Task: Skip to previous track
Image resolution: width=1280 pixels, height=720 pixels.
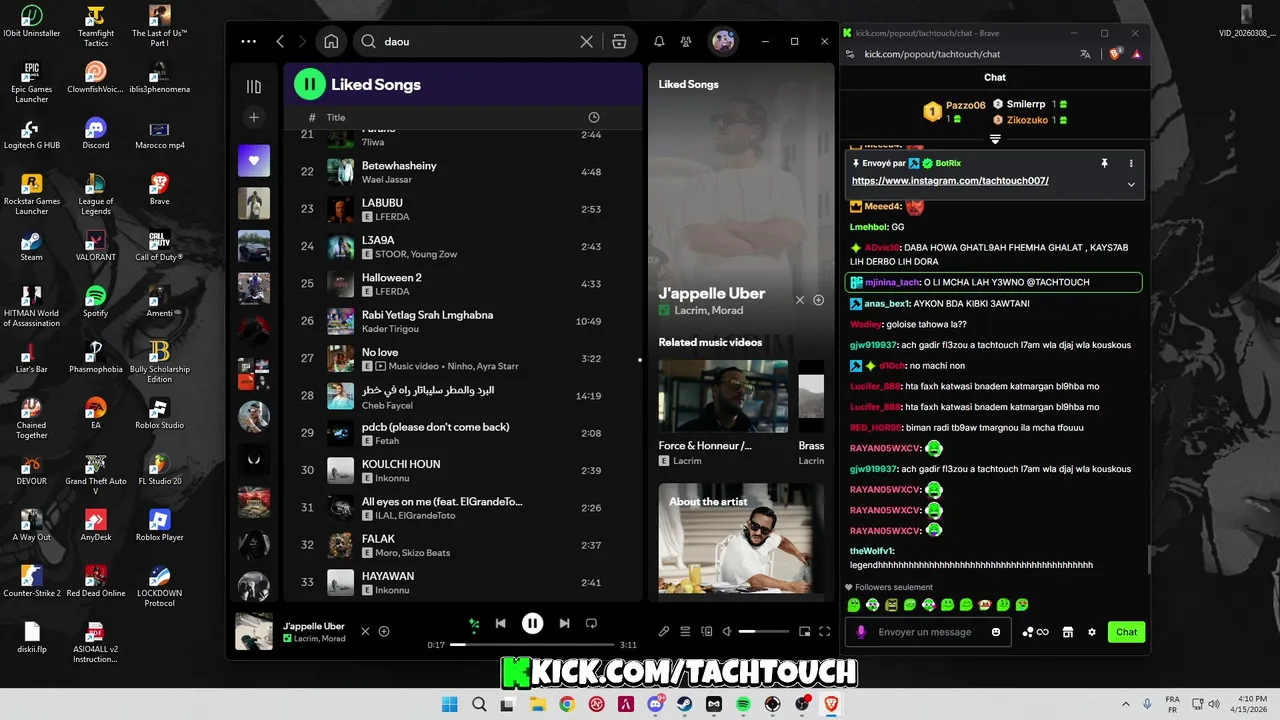Action: tap(501, 623)
